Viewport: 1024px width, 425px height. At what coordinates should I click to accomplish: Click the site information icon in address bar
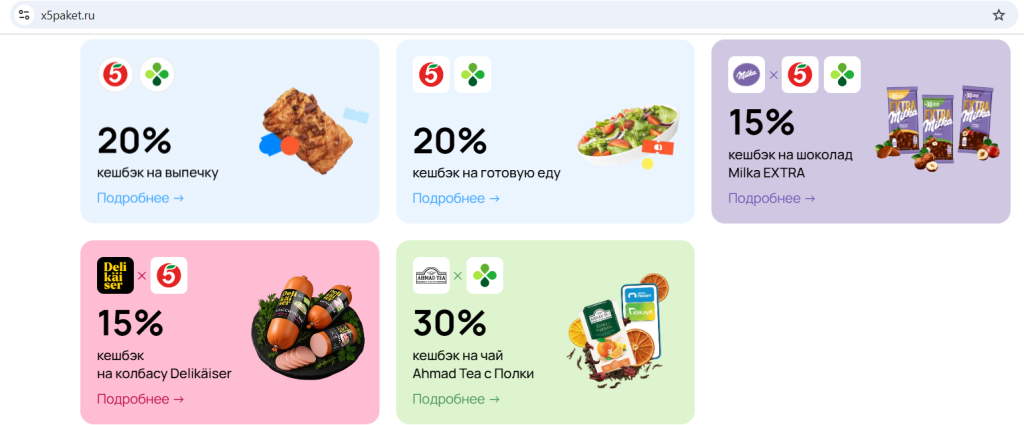point(24,15)
